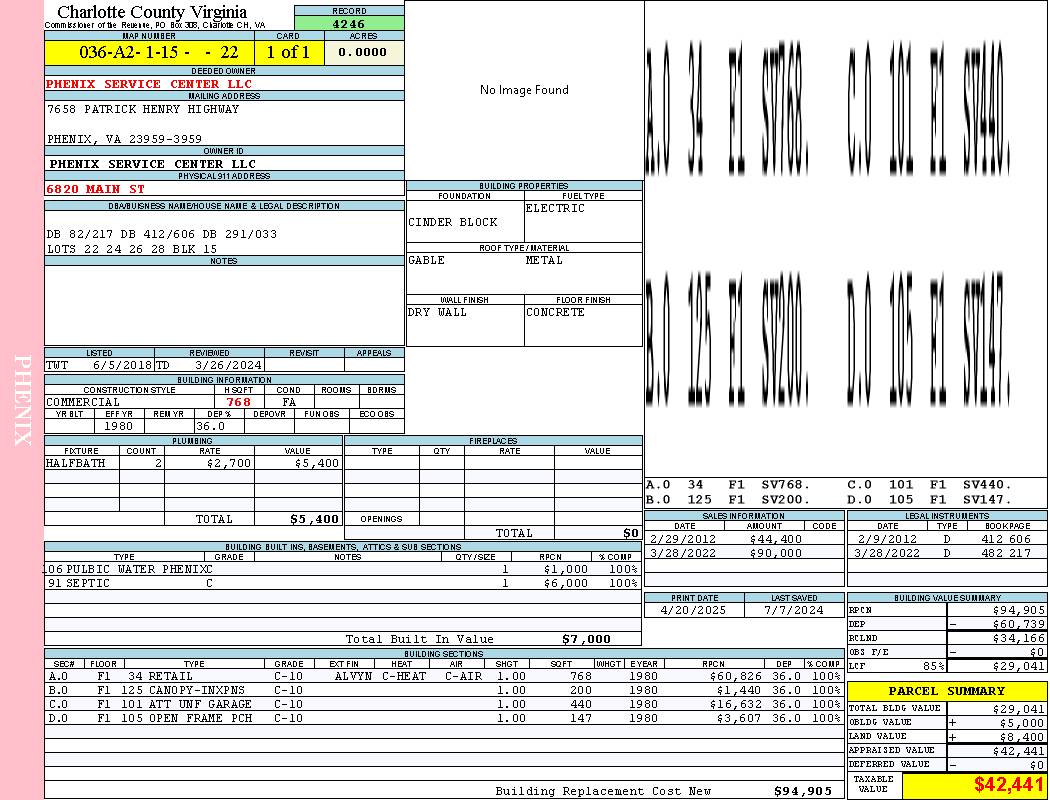The image size is (1050, 800).
Task: Click LOTS 22 24 26 28 BLK 15
Action: click(x=132, y=249)
